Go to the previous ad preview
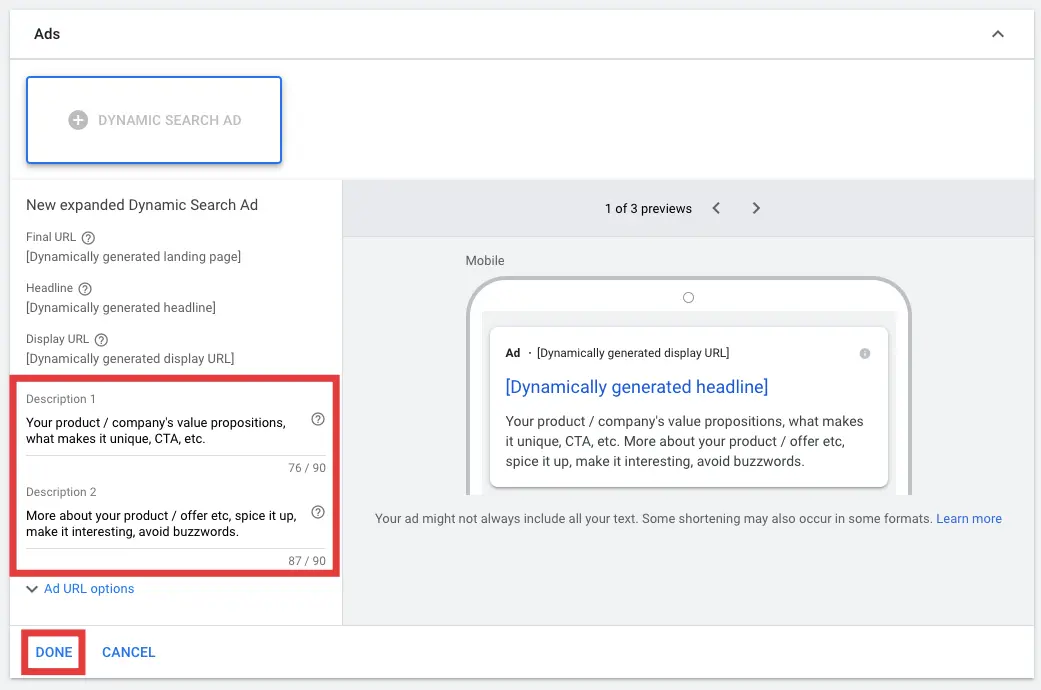1041x690 pixels. coord(717,208)
